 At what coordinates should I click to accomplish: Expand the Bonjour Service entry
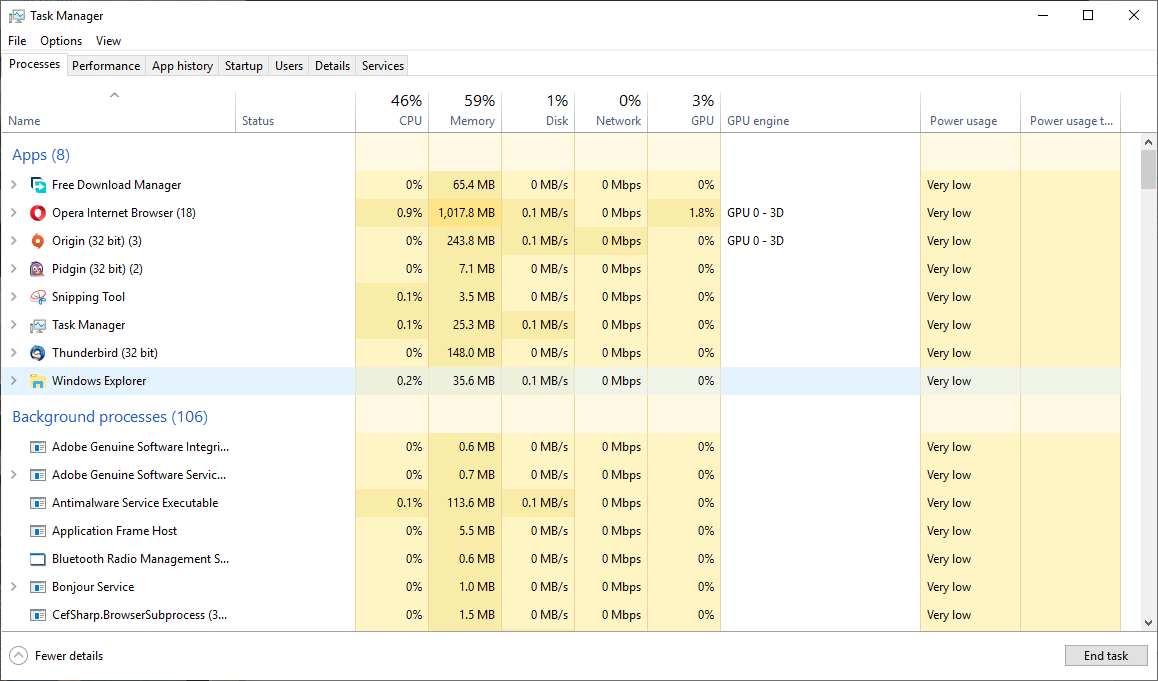[x=13, y=587]
